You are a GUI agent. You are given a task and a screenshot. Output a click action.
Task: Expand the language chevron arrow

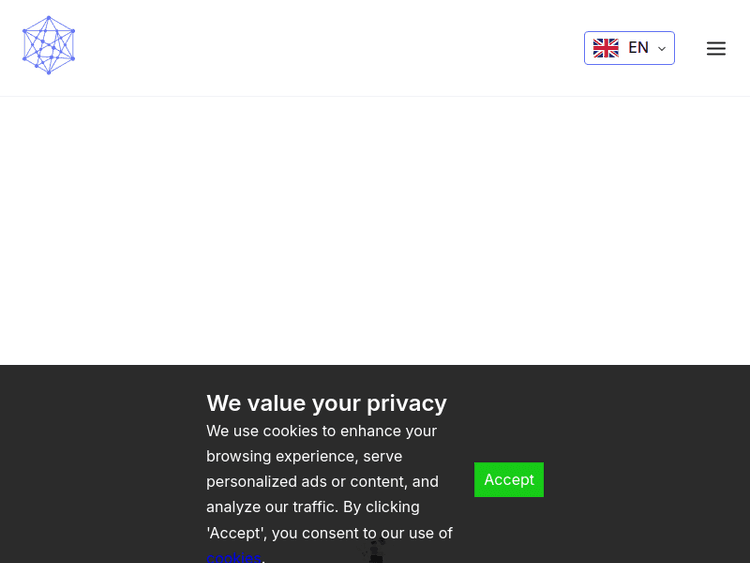pos(661,49)
